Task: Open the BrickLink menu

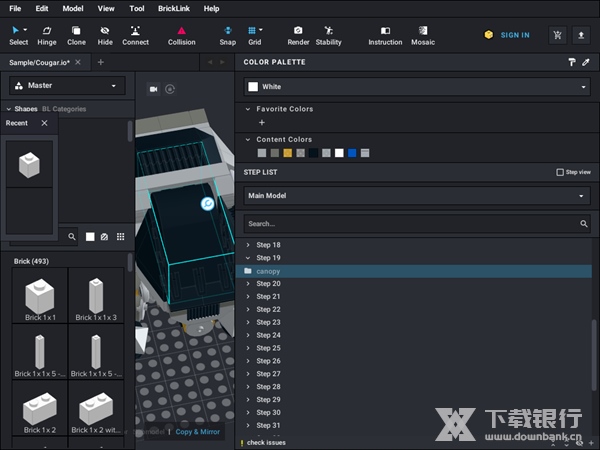Action: coord(174,8)
